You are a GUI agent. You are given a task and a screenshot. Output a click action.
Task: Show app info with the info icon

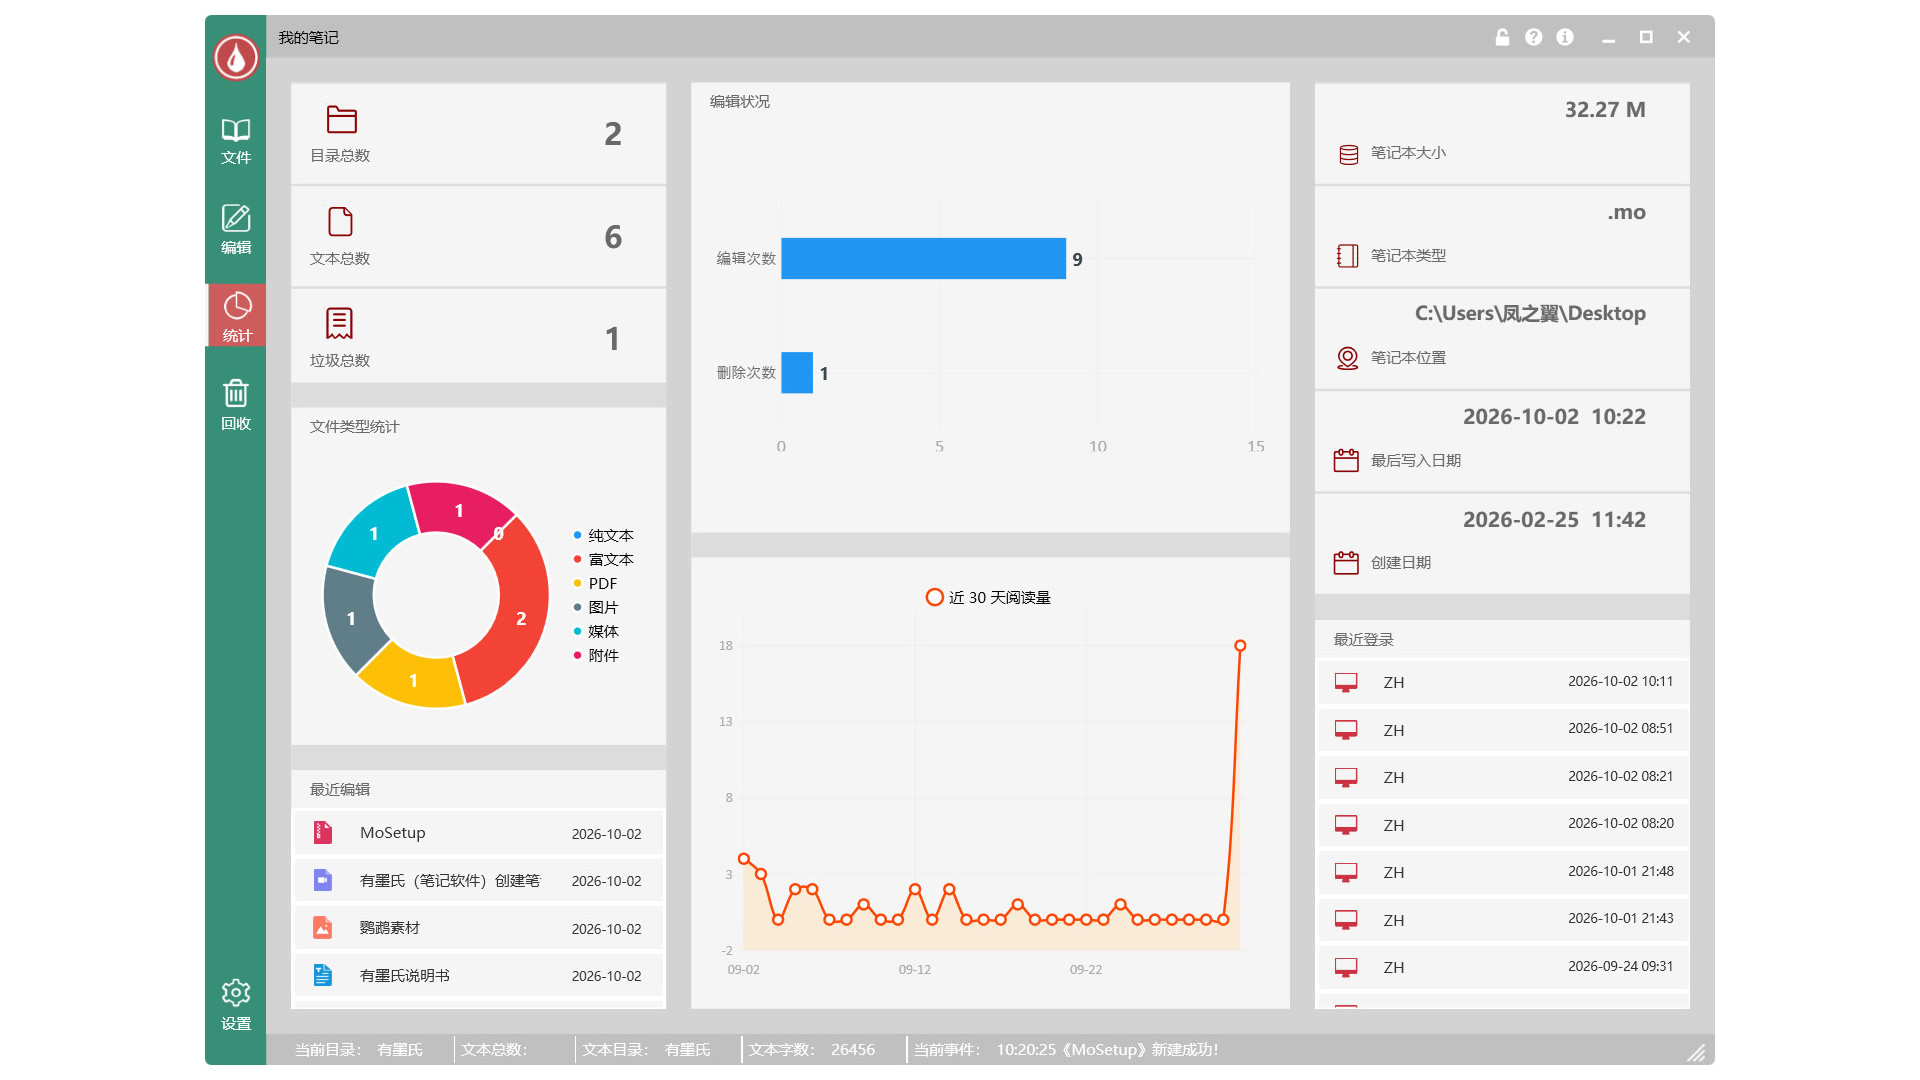1565,37
